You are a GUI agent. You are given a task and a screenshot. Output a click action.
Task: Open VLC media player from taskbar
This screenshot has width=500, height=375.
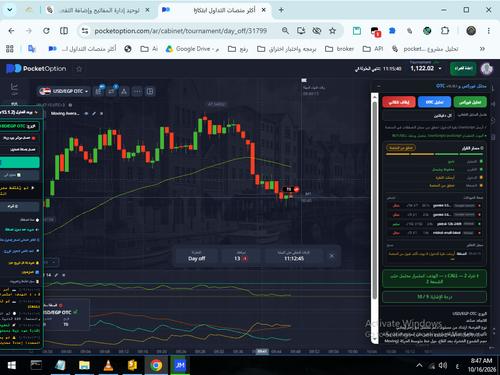pos(108,365)
